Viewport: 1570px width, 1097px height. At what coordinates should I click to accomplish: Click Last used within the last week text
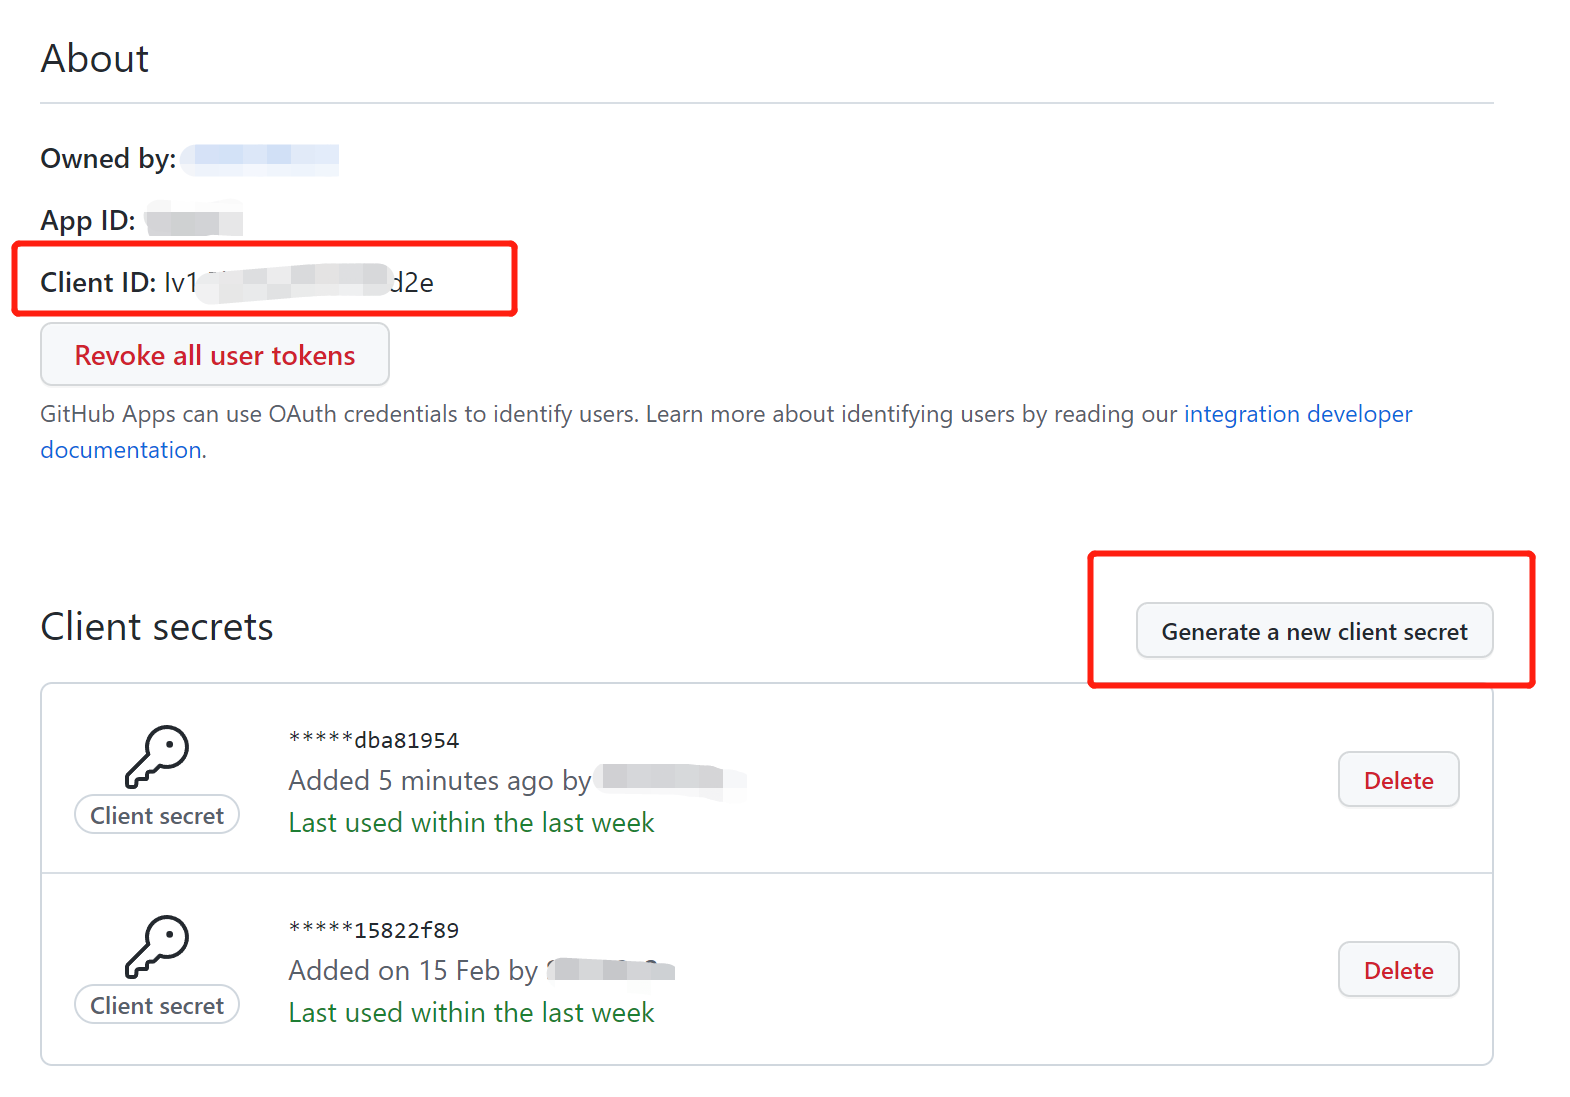470,822
